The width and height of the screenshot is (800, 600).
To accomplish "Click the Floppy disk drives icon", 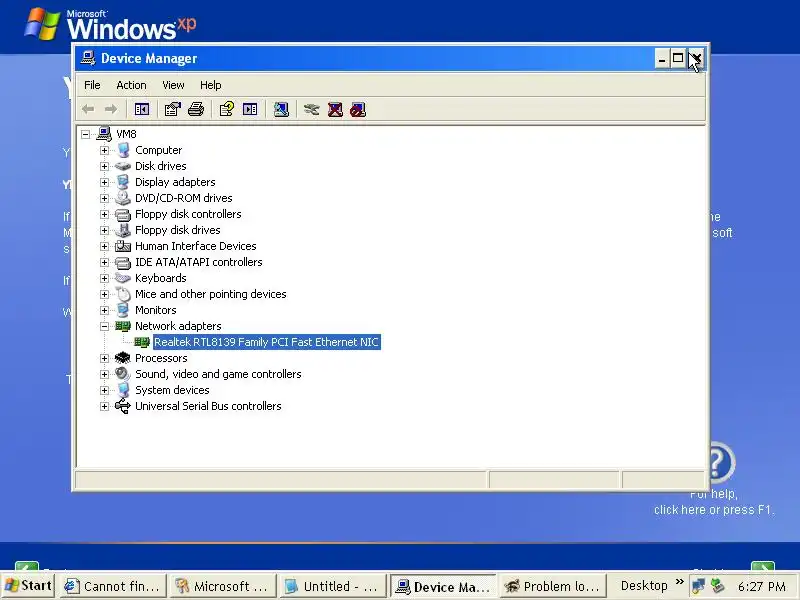I will (123, 230).
